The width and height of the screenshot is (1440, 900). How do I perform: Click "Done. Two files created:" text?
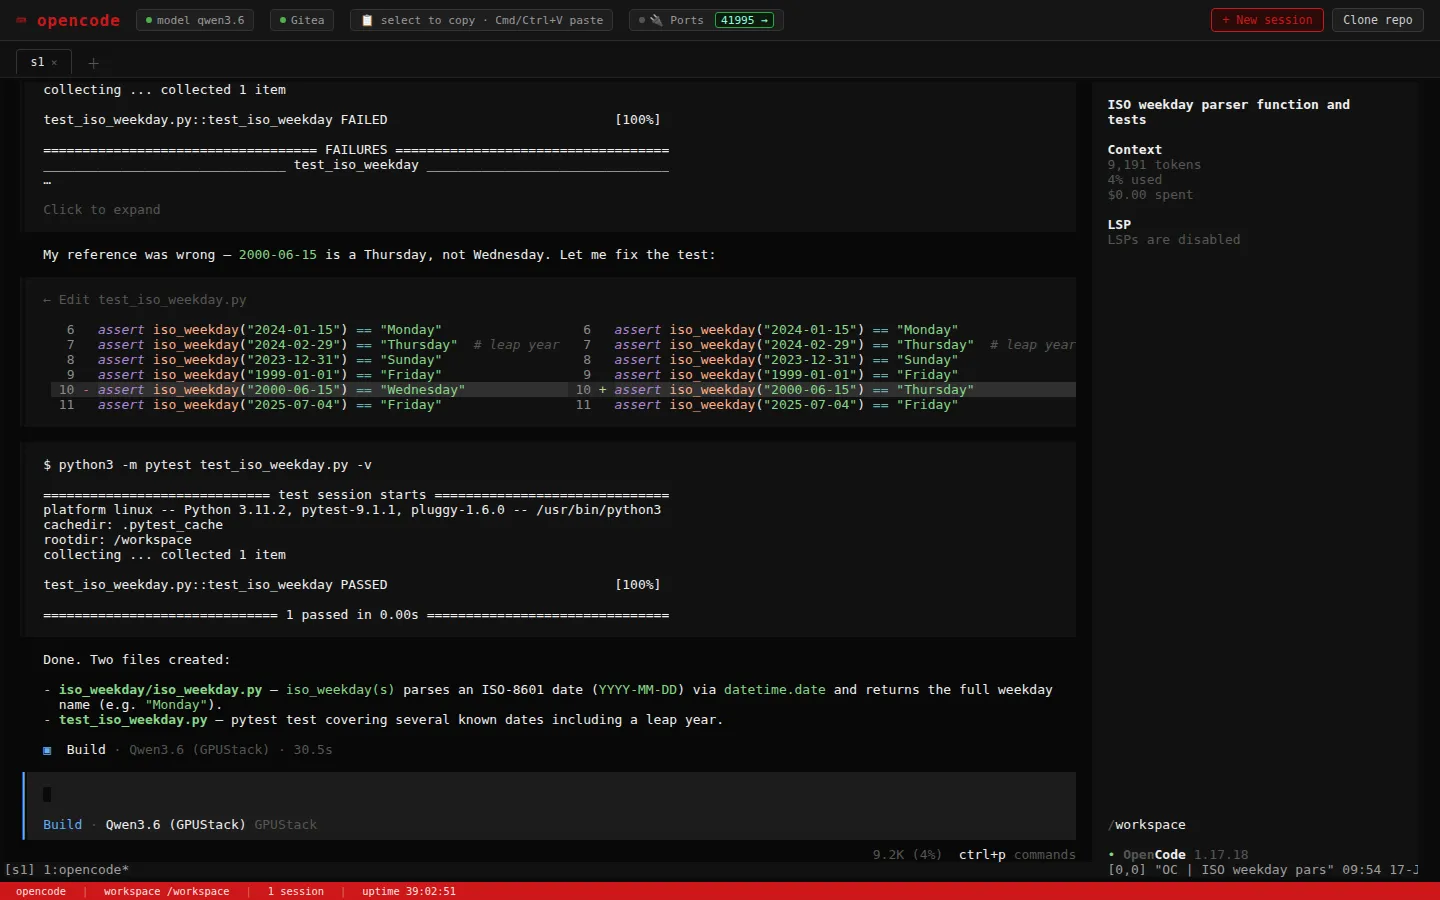click(x=136, y=660)
